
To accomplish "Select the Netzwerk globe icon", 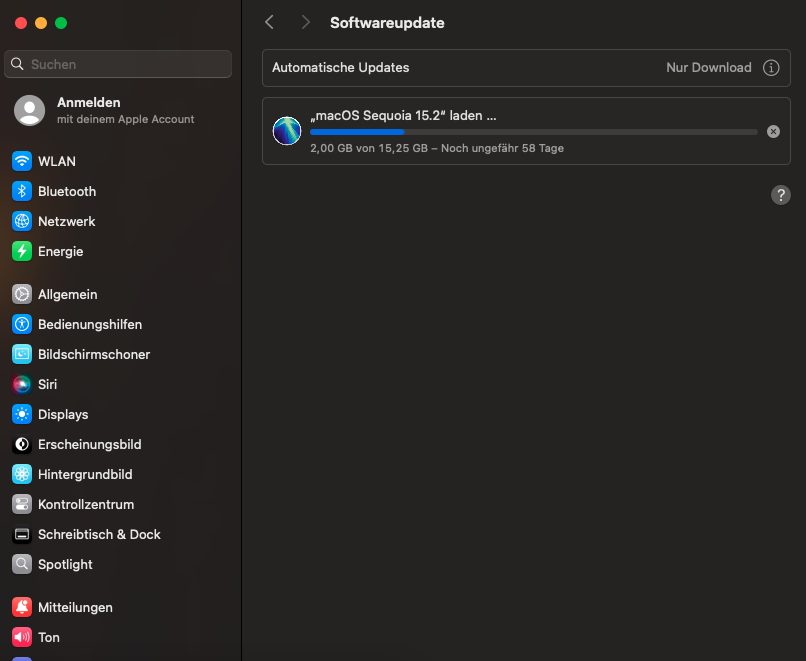I will coord(22,222).
